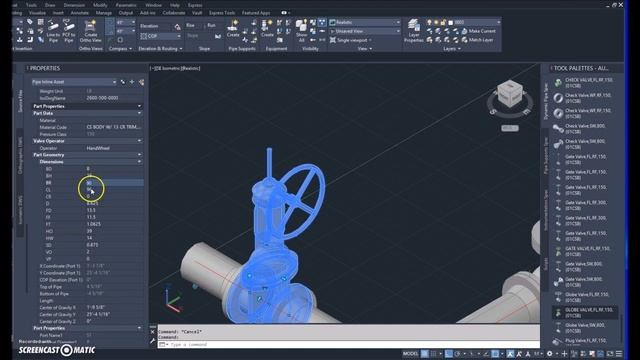This screenshot has width=640, height=360.
Task: Toggle clean screen icon in status bar
Action: pyautogui.click(x=610, y=353)
